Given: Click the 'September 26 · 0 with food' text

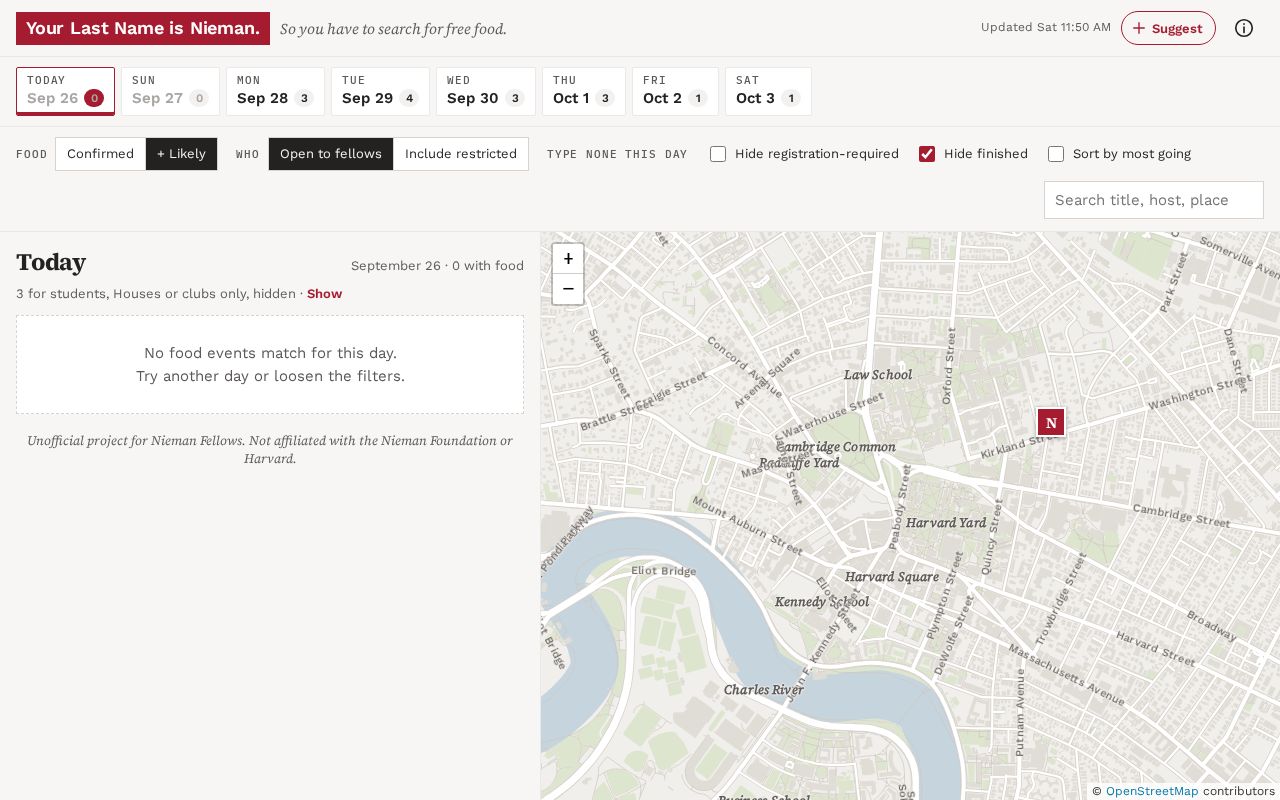Looking at the screenshot, I should tap(437, 266).
